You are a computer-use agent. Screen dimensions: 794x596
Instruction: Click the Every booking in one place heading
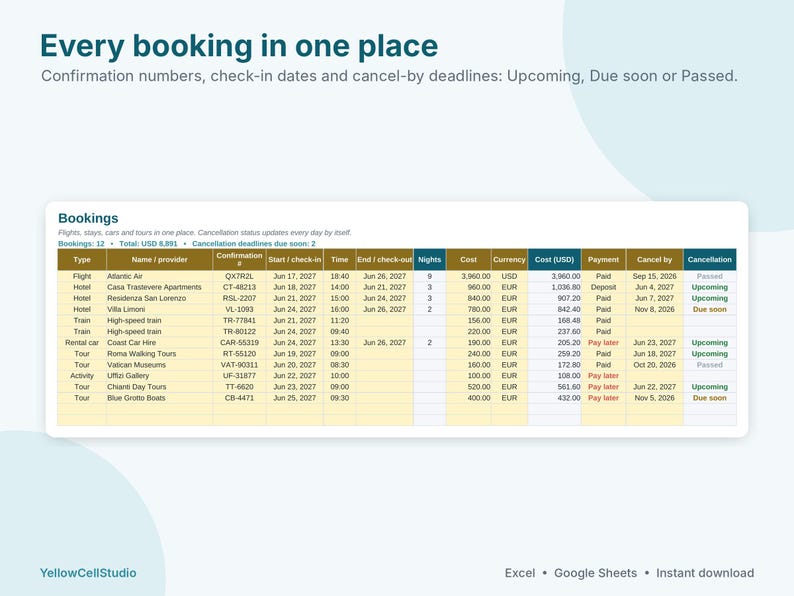(239, 46)
